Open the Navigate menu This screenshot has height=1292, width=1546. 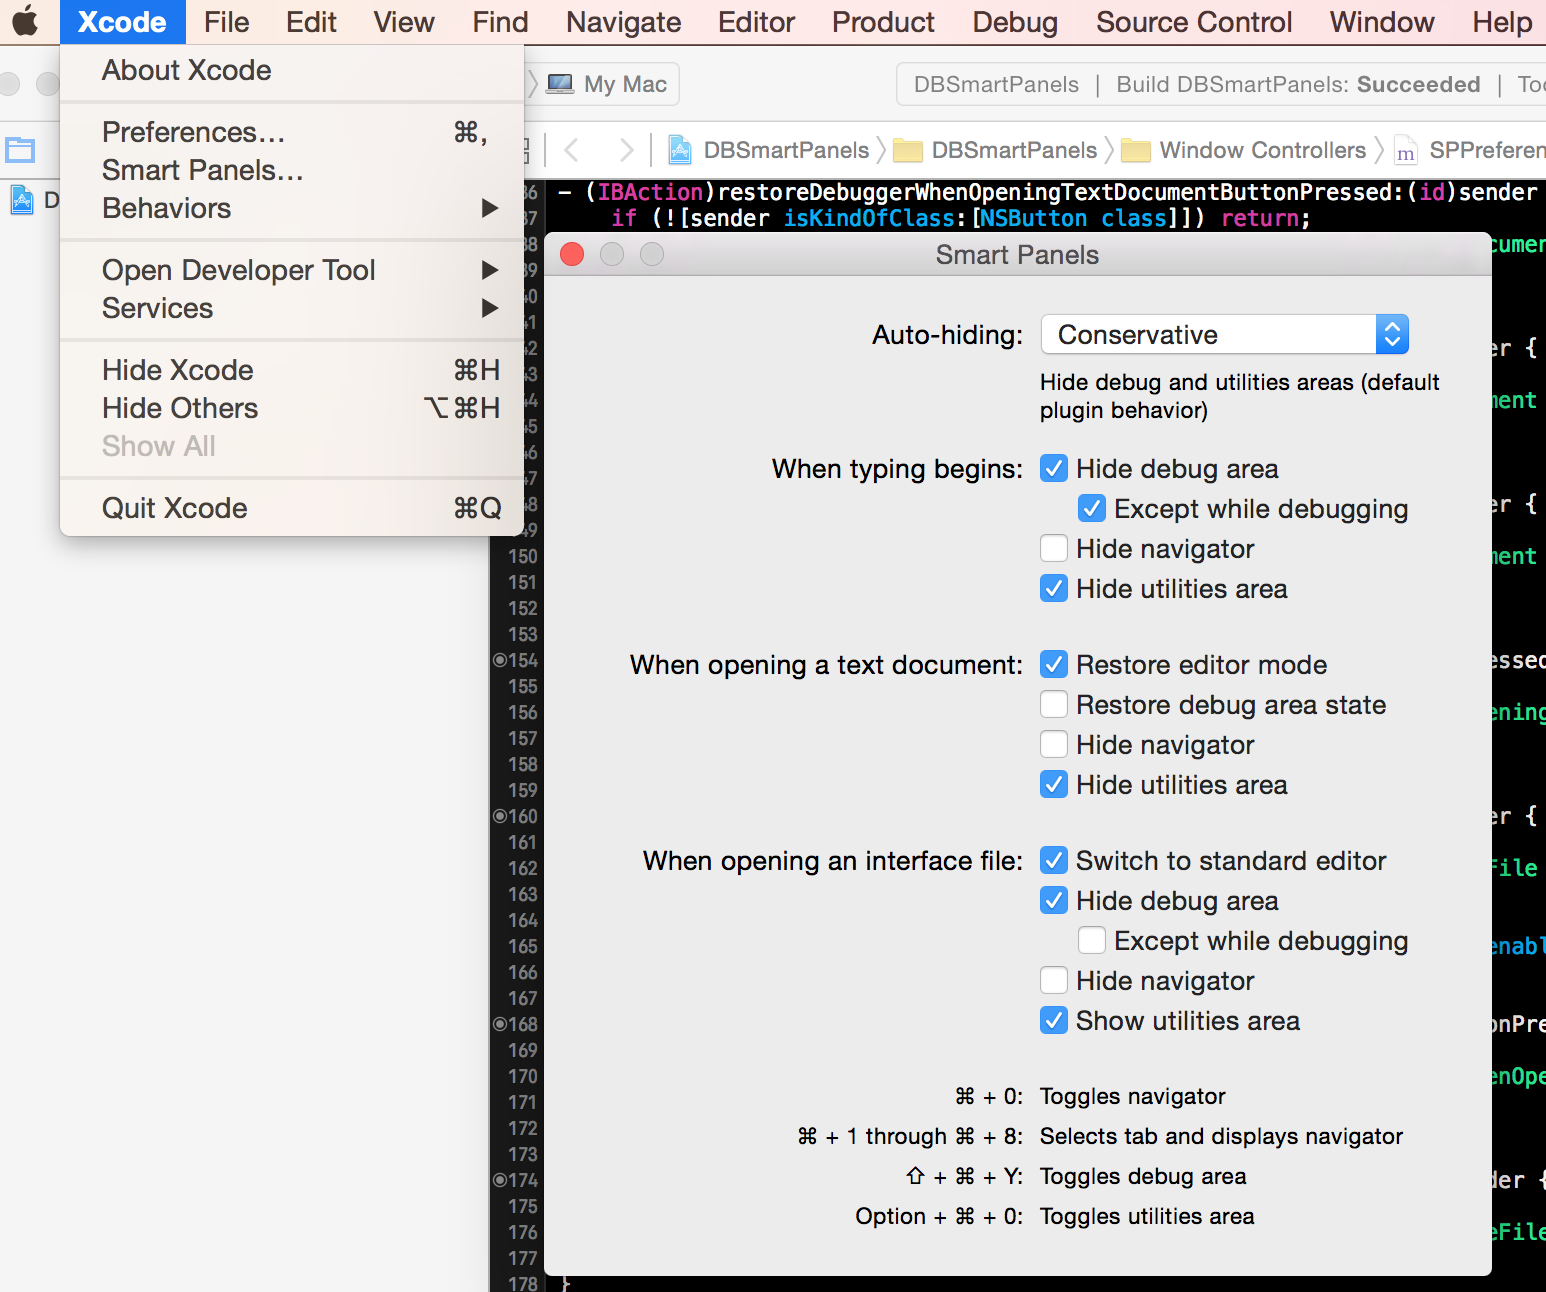pyautogui.click(x=623, y=22)
